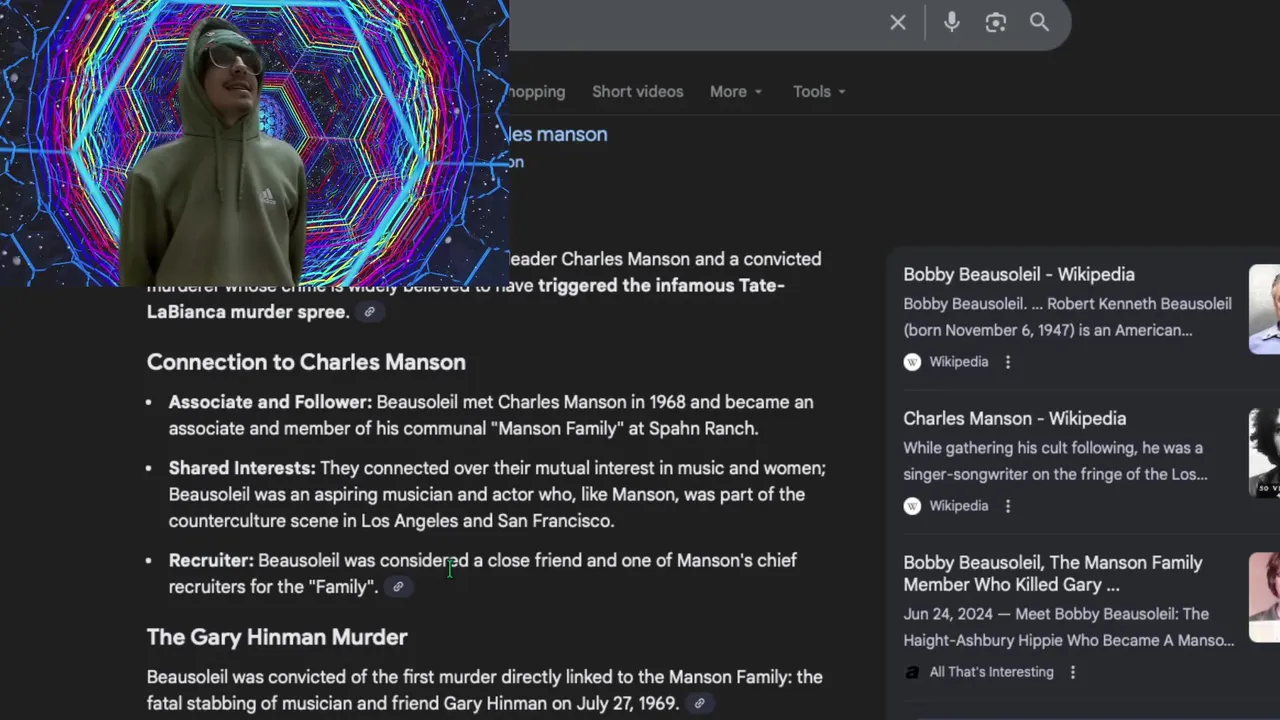Open options menu for Bobby Beausoleil Wikipedia result

[x=1008, y=362]
